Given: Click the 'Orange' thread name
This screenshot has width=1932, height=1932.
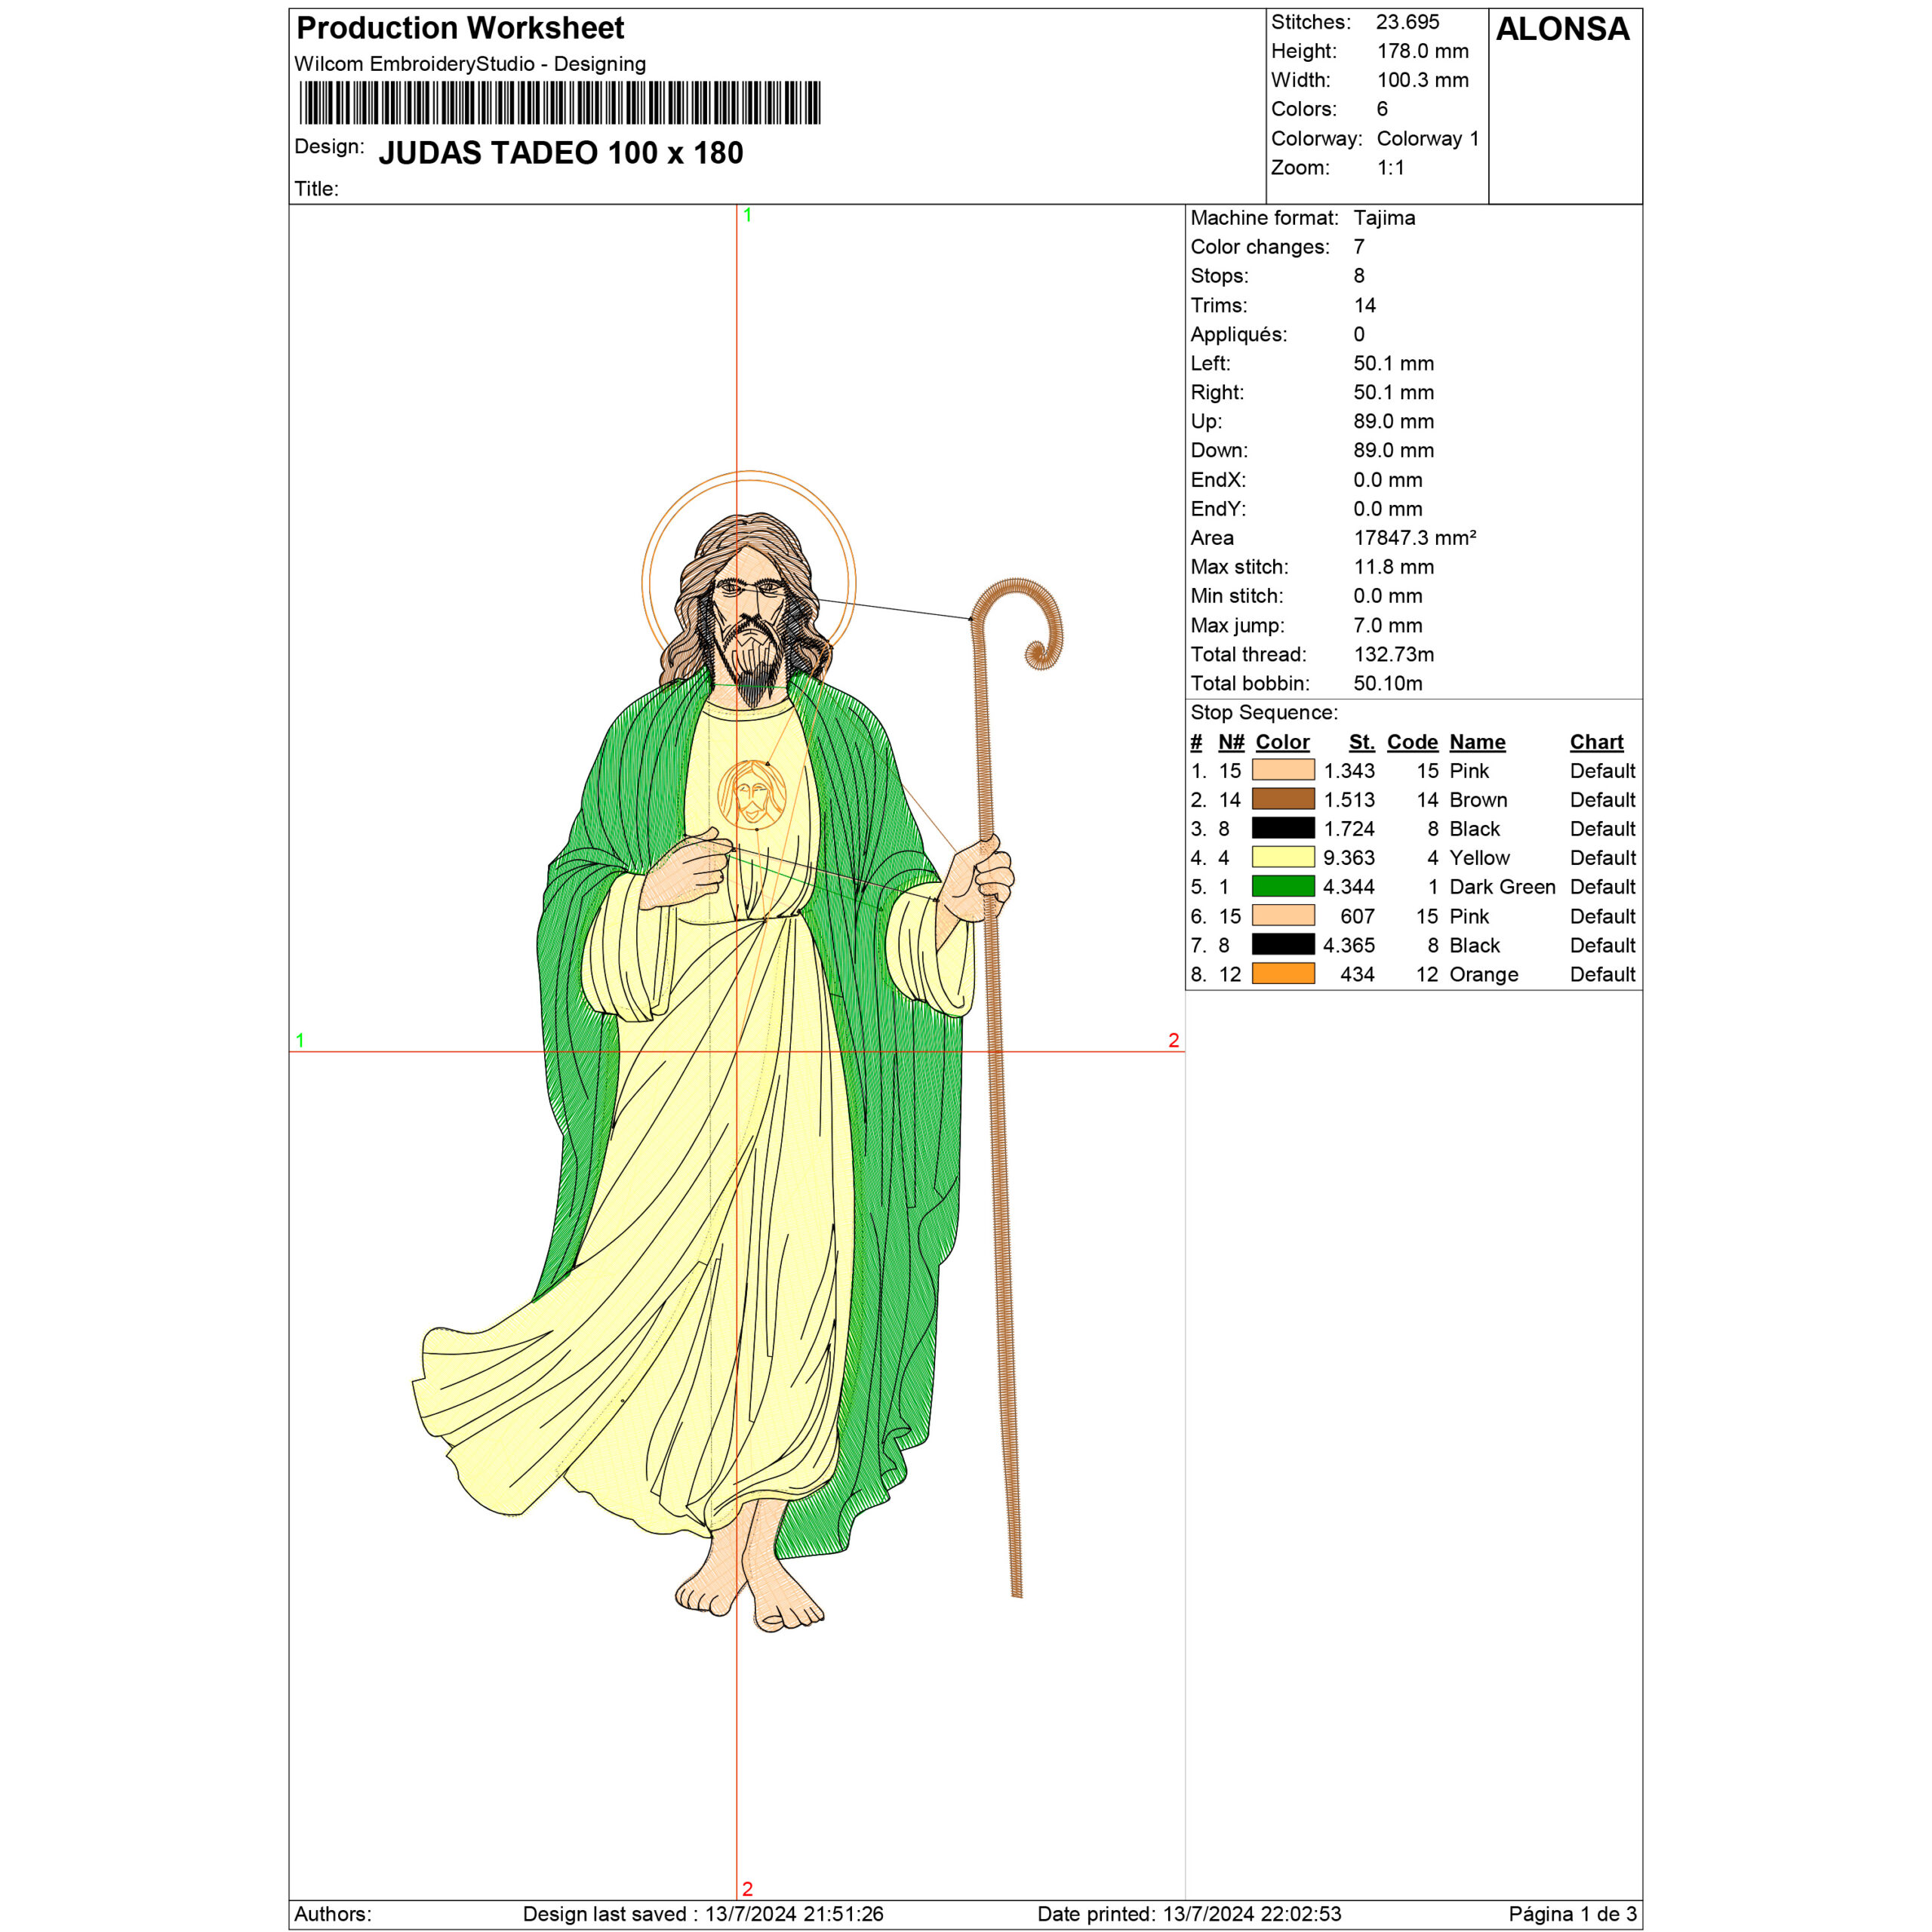Looking at the screenshot, I should point(1483,975).
